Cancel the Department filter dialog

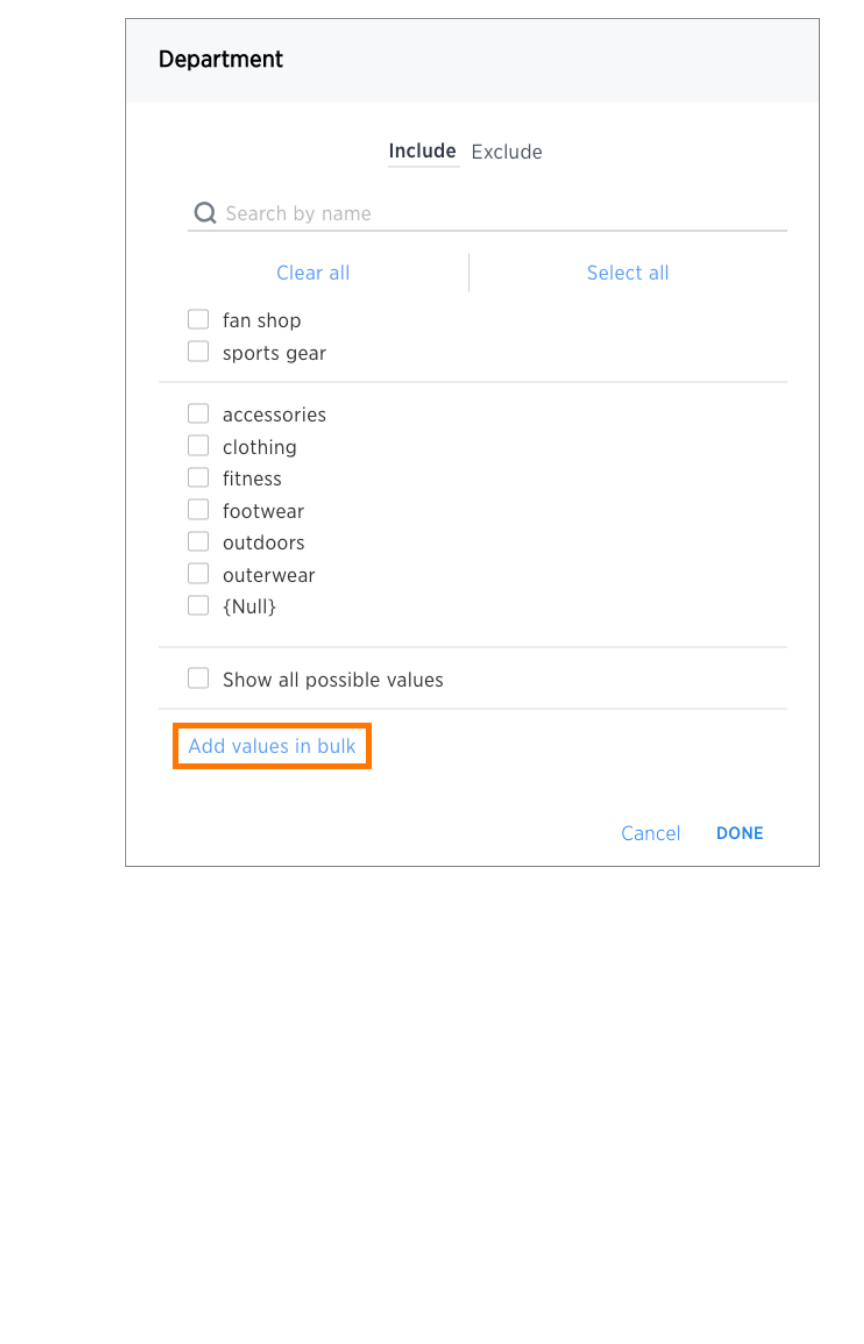(650, 833)
